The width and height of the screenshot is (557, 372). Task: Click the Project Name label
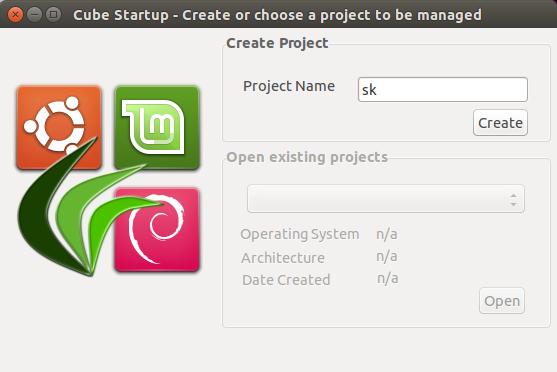[x=289, y=86]
